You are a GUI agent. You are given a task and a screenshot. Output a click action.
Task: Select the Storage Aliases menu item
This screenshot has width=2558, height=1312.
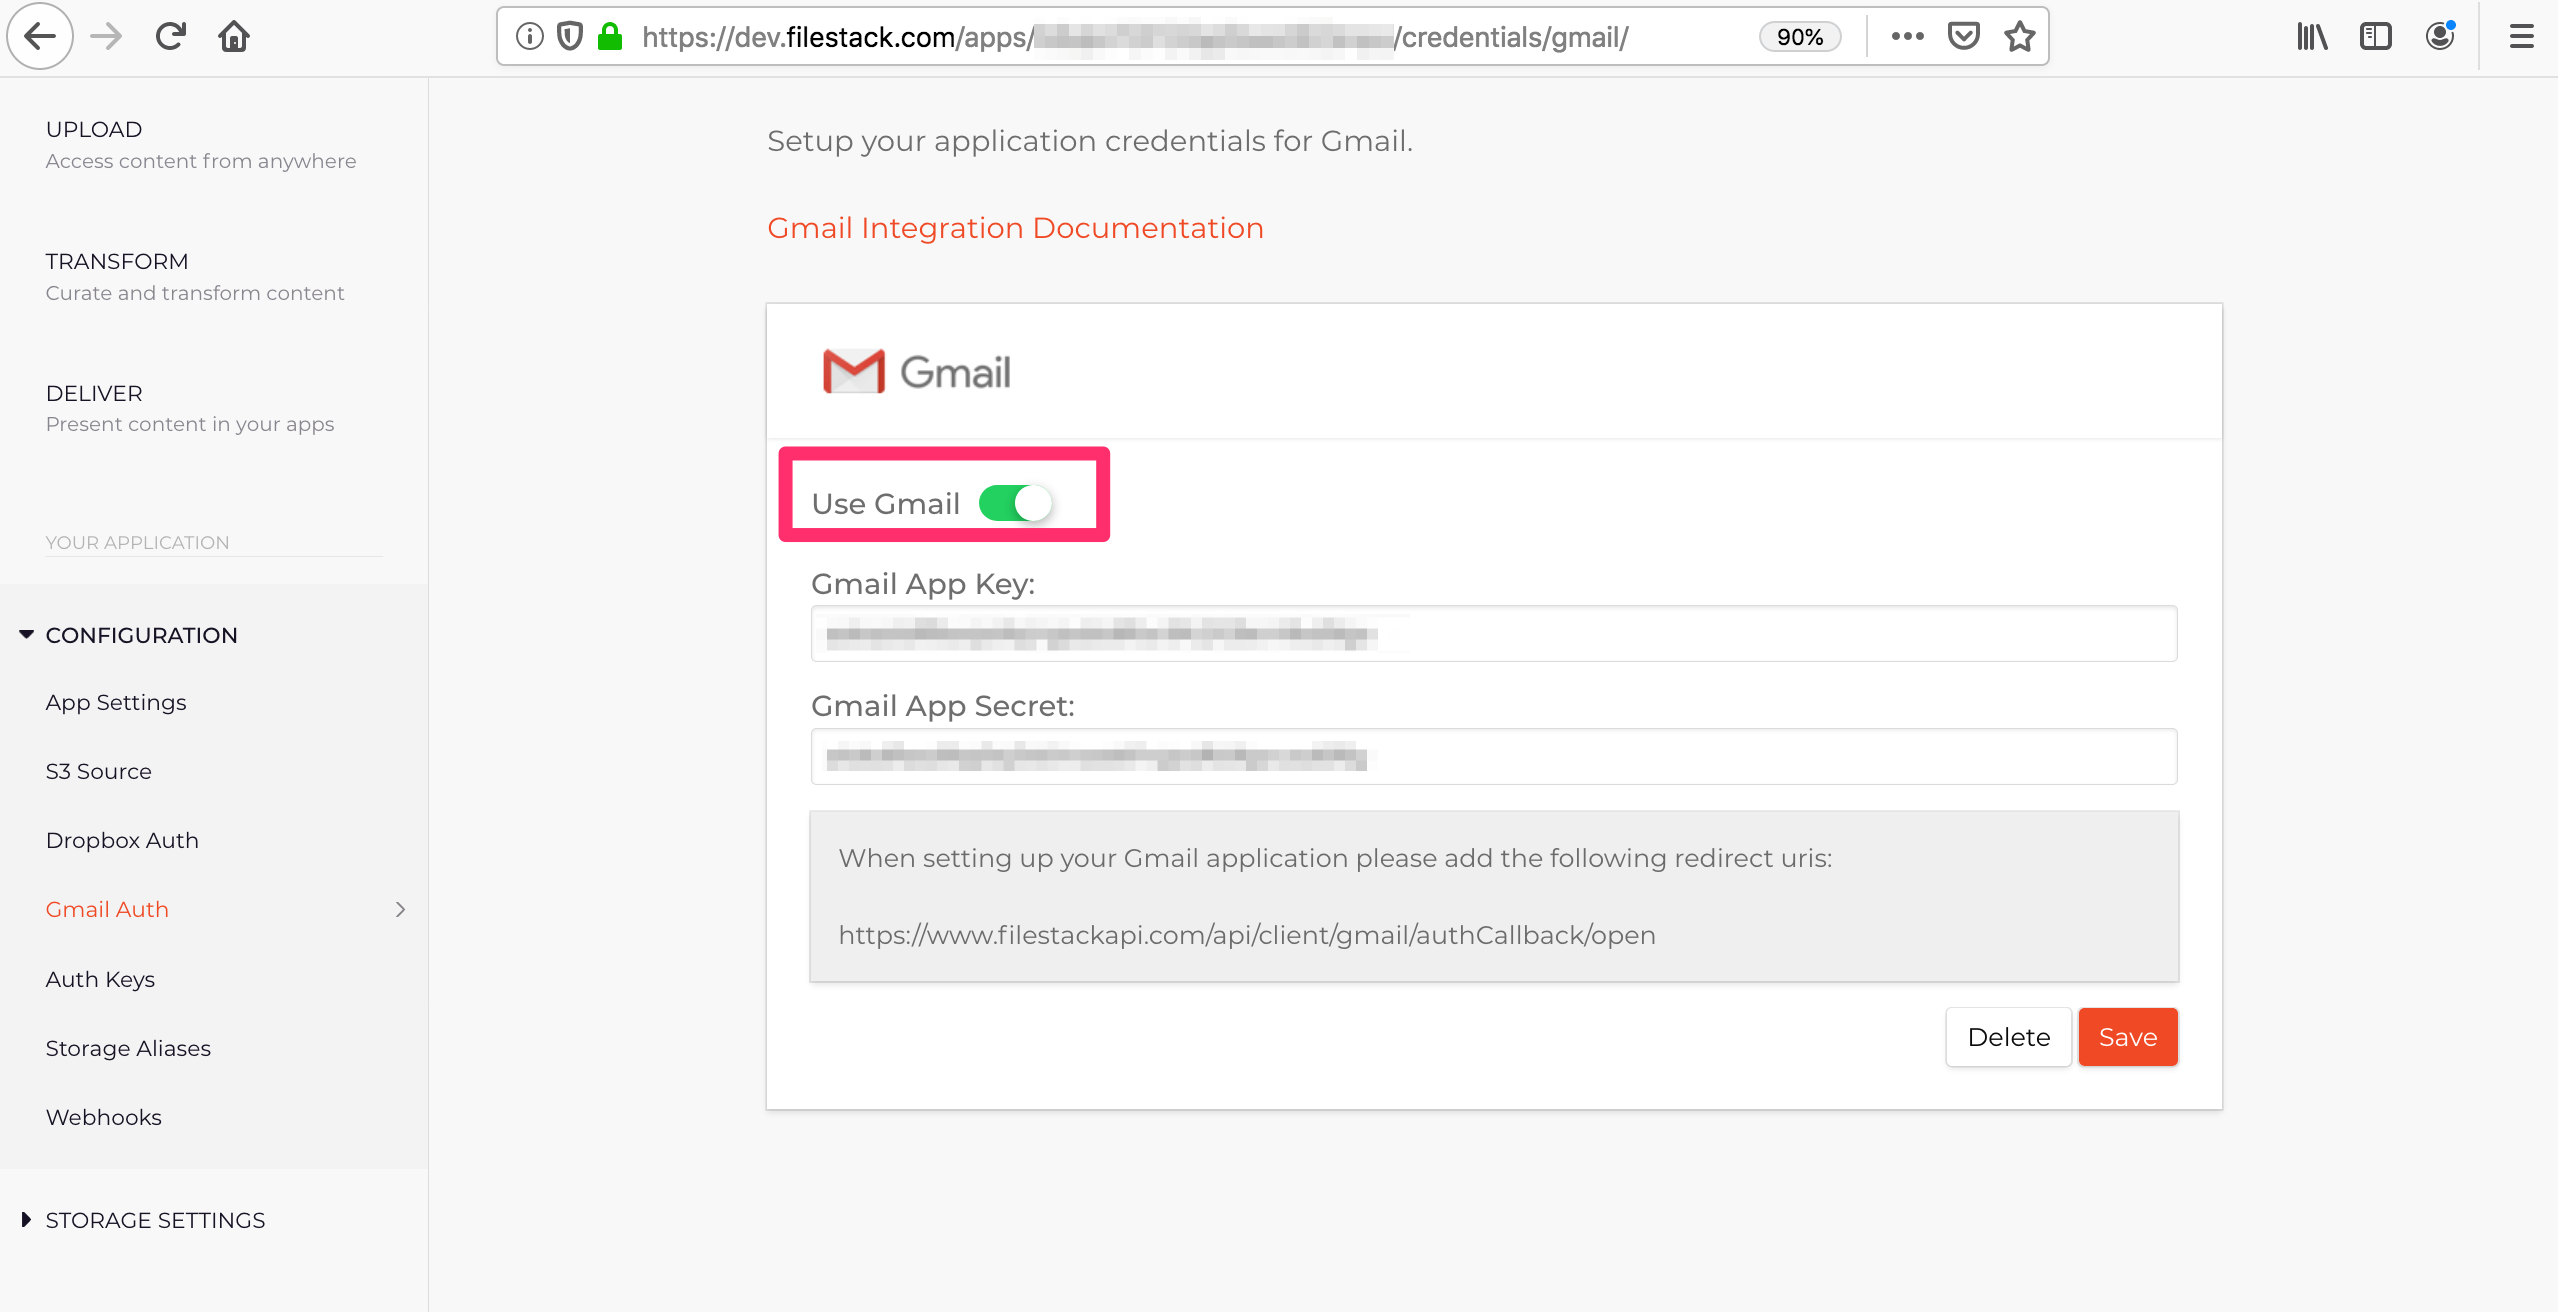tap(129, 1048)
